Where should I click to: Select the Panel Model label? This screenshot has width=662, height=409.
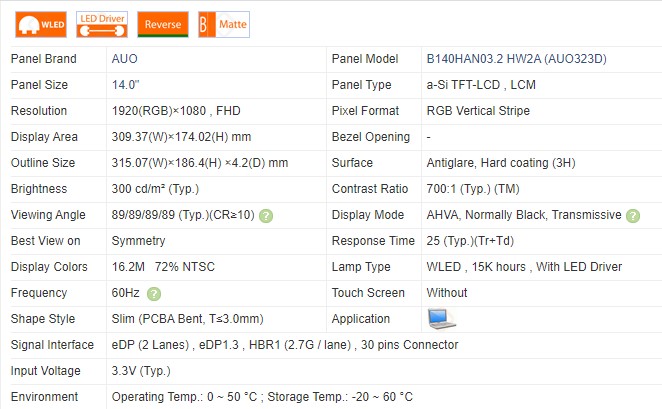(365, 59)
